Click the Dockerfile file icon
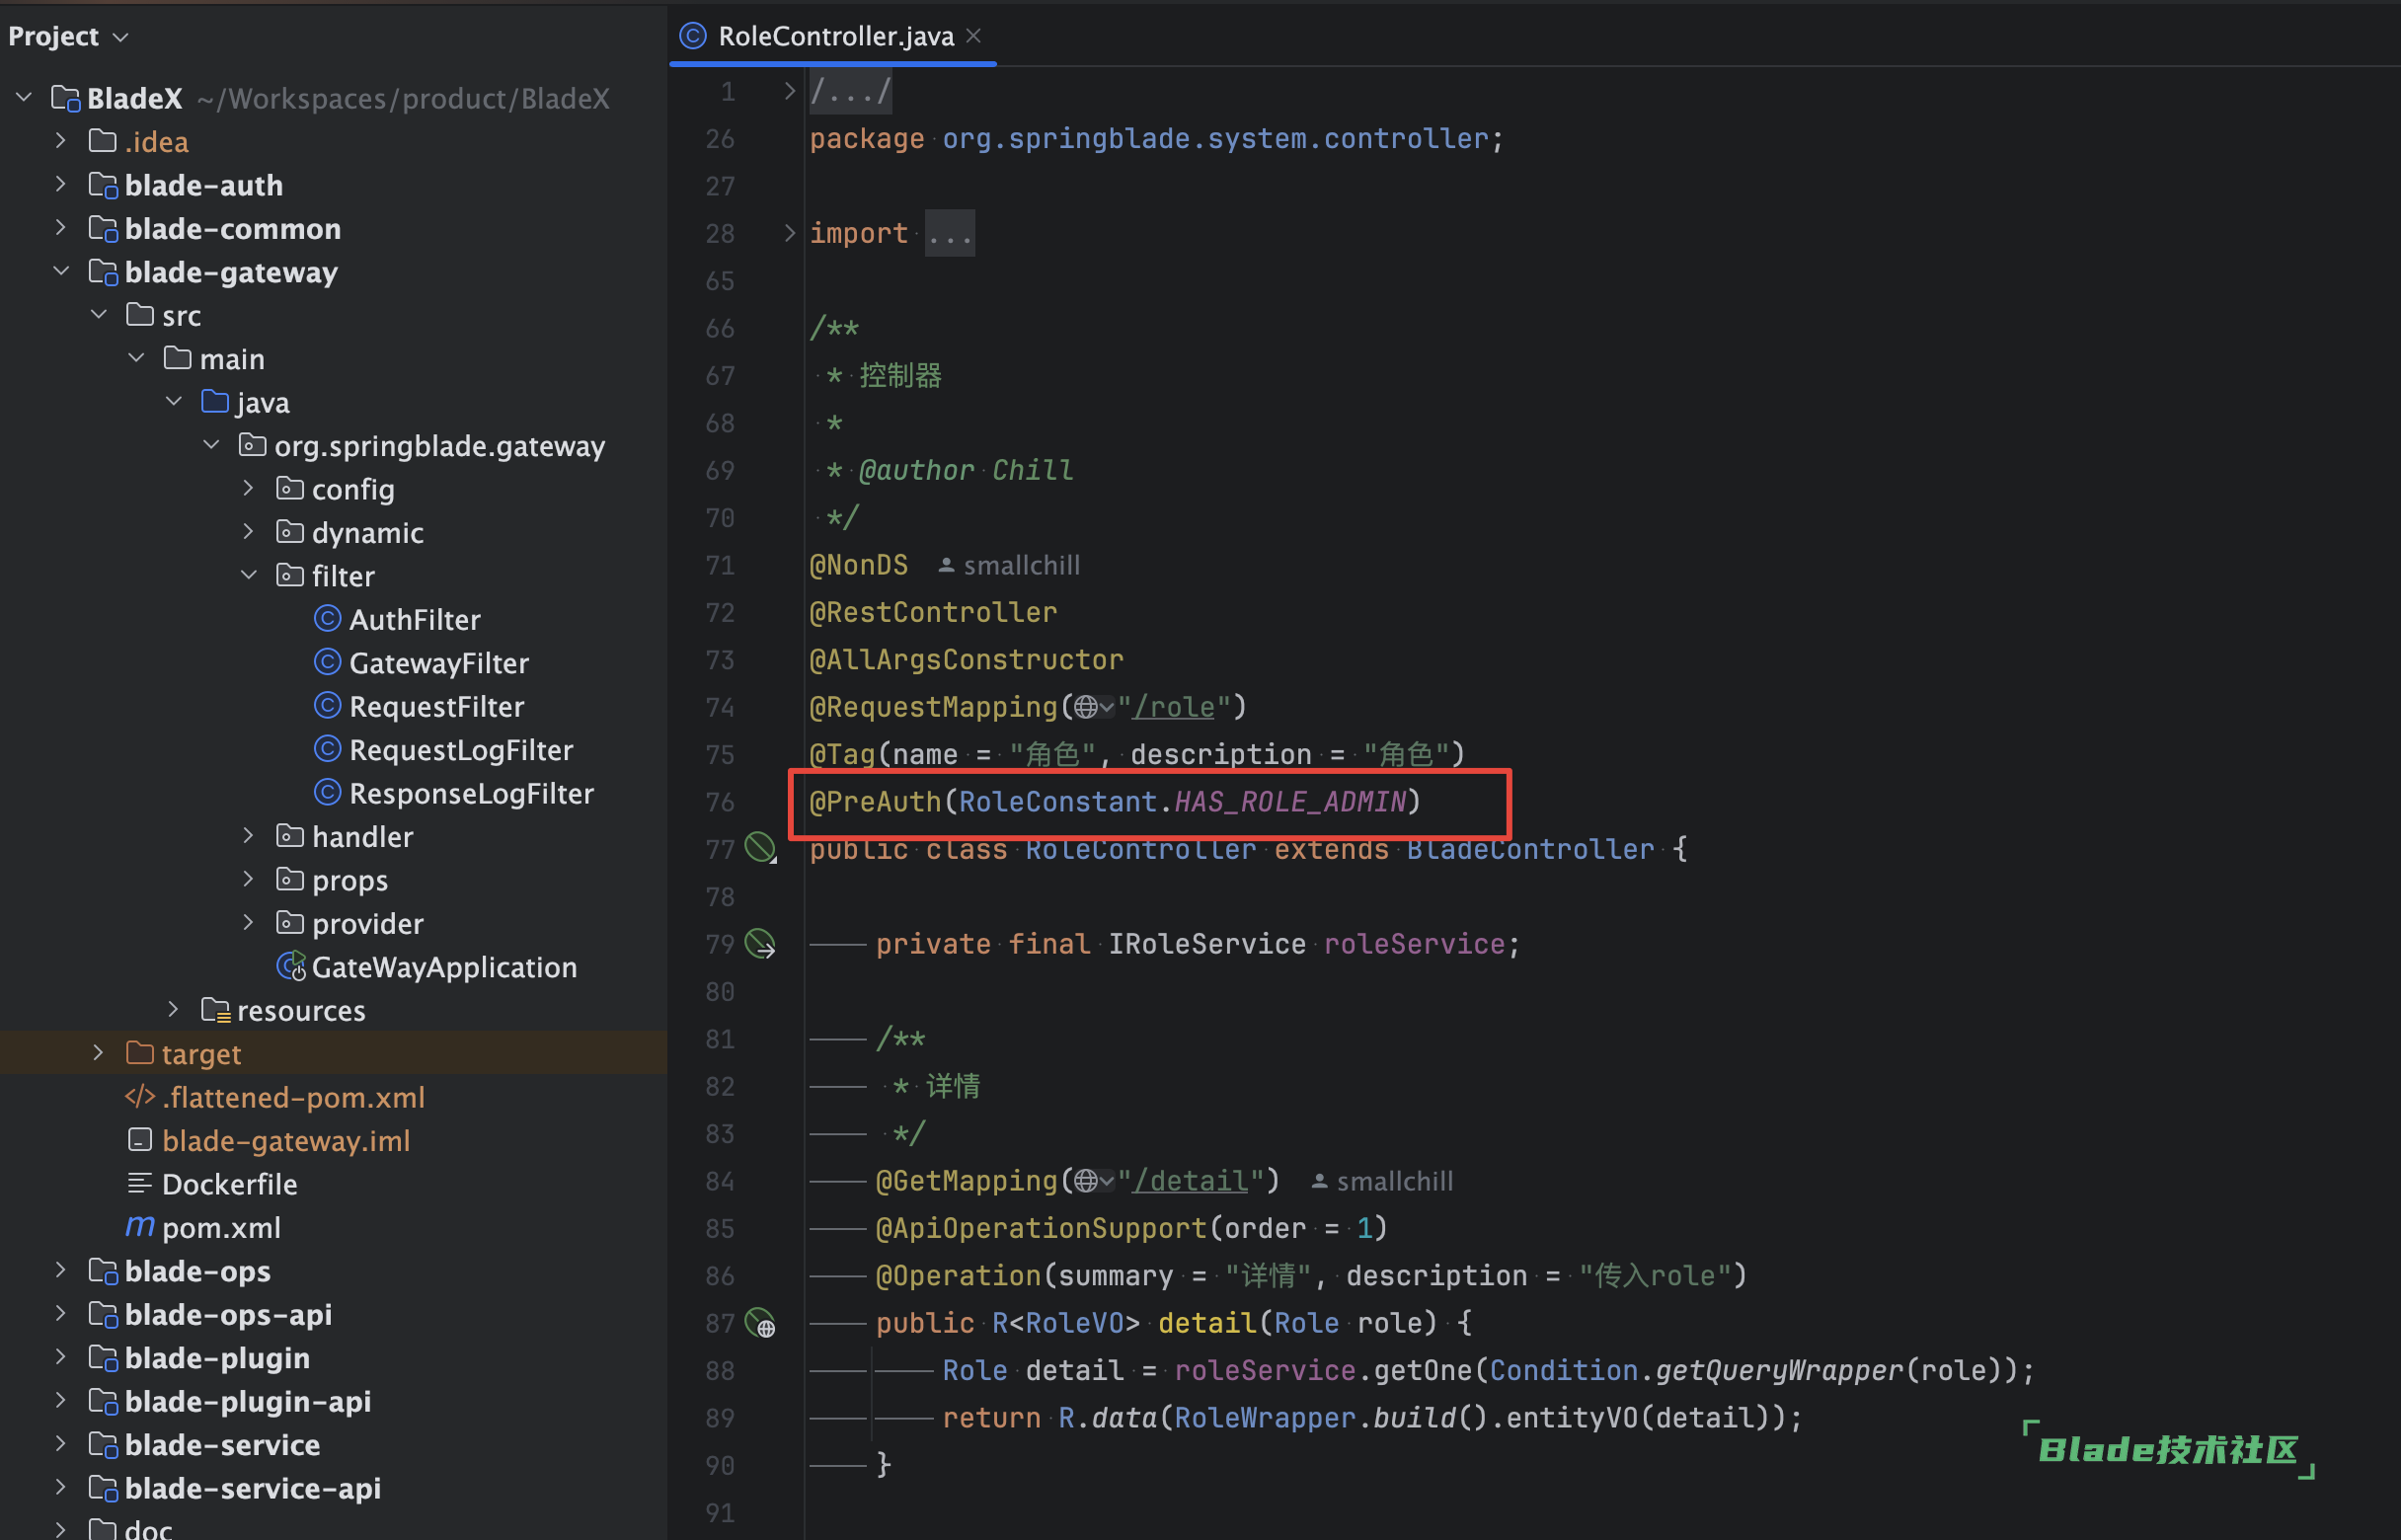This screenshot has width=2401, height=1540. [140, 1184]
